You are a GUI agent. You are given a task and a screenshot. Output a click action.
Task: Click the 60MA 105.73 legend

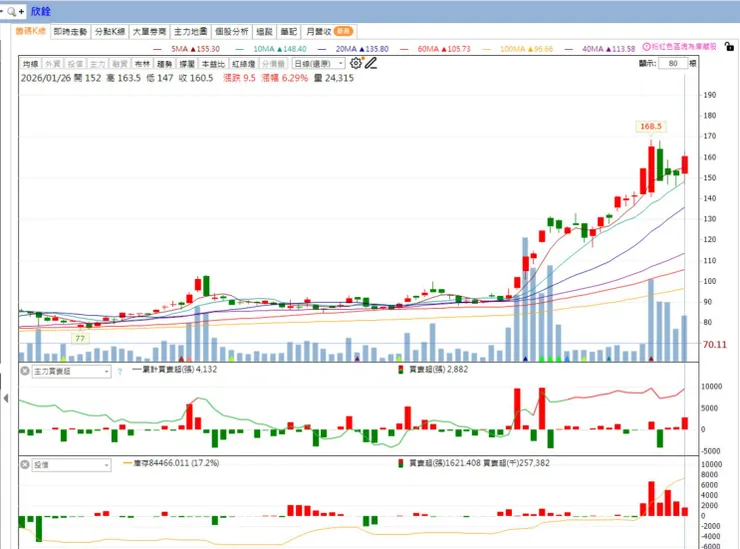click(435, 49)
